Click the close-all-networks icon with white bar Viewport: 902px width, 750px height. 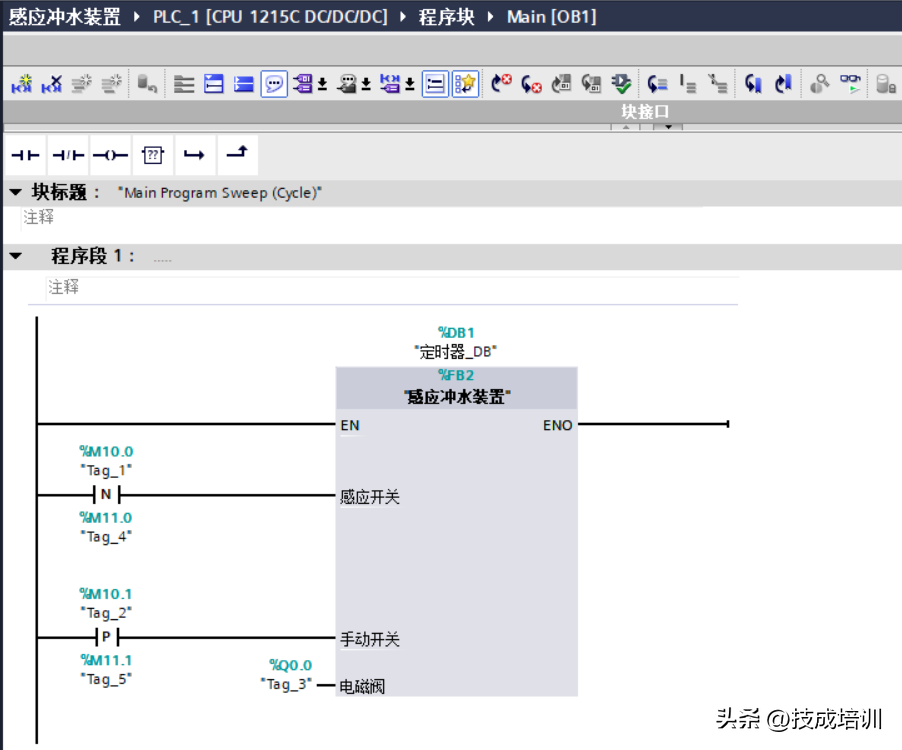[x=214, y=84]
